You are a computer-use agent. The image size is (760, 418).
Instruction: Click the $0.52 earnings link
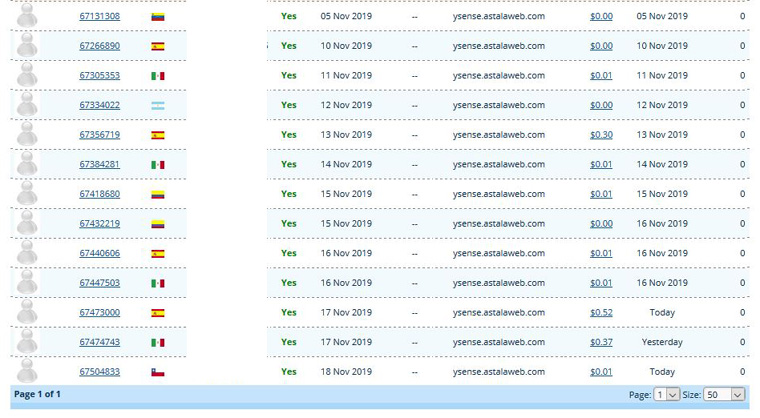coord(601,313)
